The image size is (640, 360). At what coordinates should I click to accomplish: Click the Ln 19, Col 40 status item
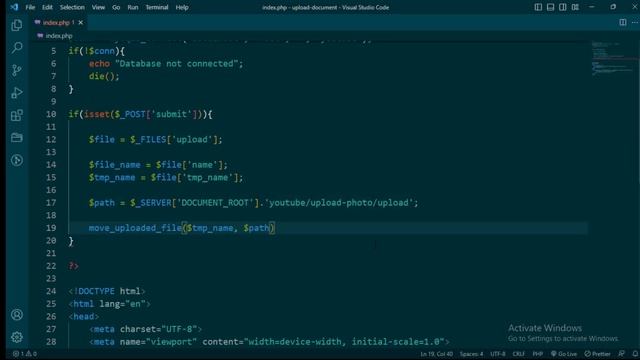[437, 354]
